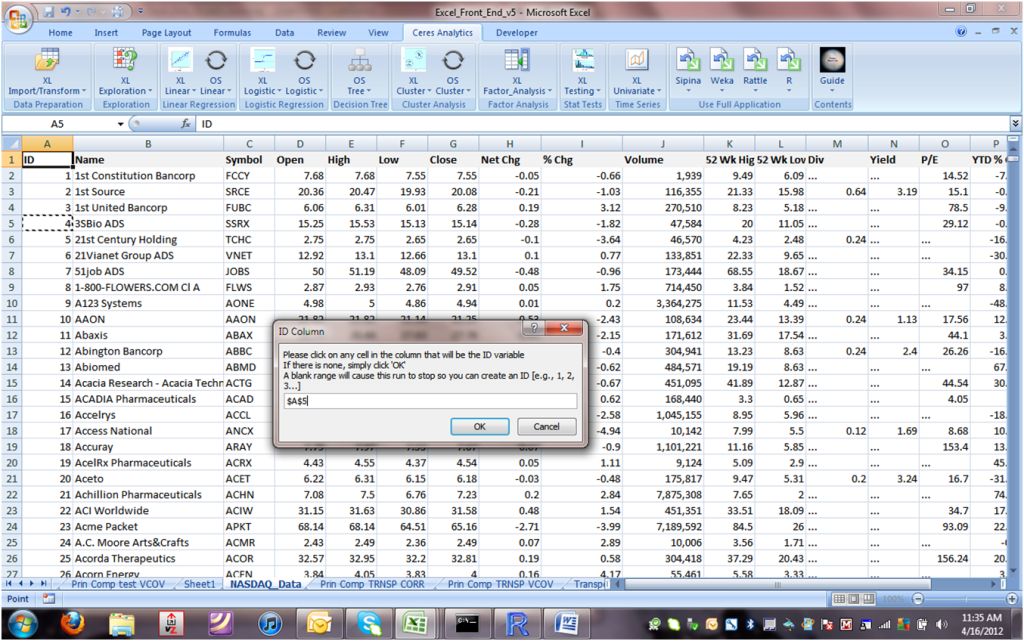Expand the Name Box dropdown arrow
1024x641 pixels.
(121, 123)
